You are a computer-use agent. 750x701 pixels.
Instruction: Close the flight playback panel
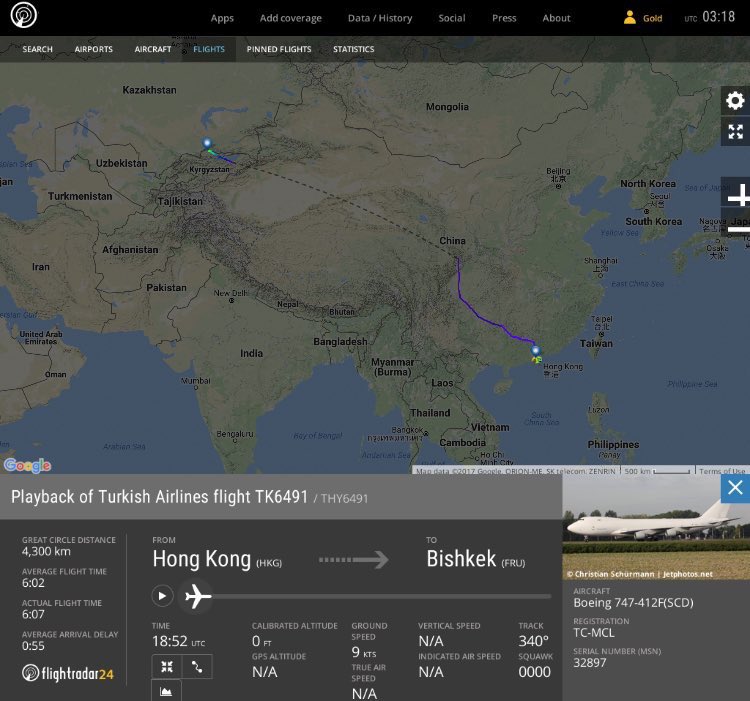[x=735, y=488]
